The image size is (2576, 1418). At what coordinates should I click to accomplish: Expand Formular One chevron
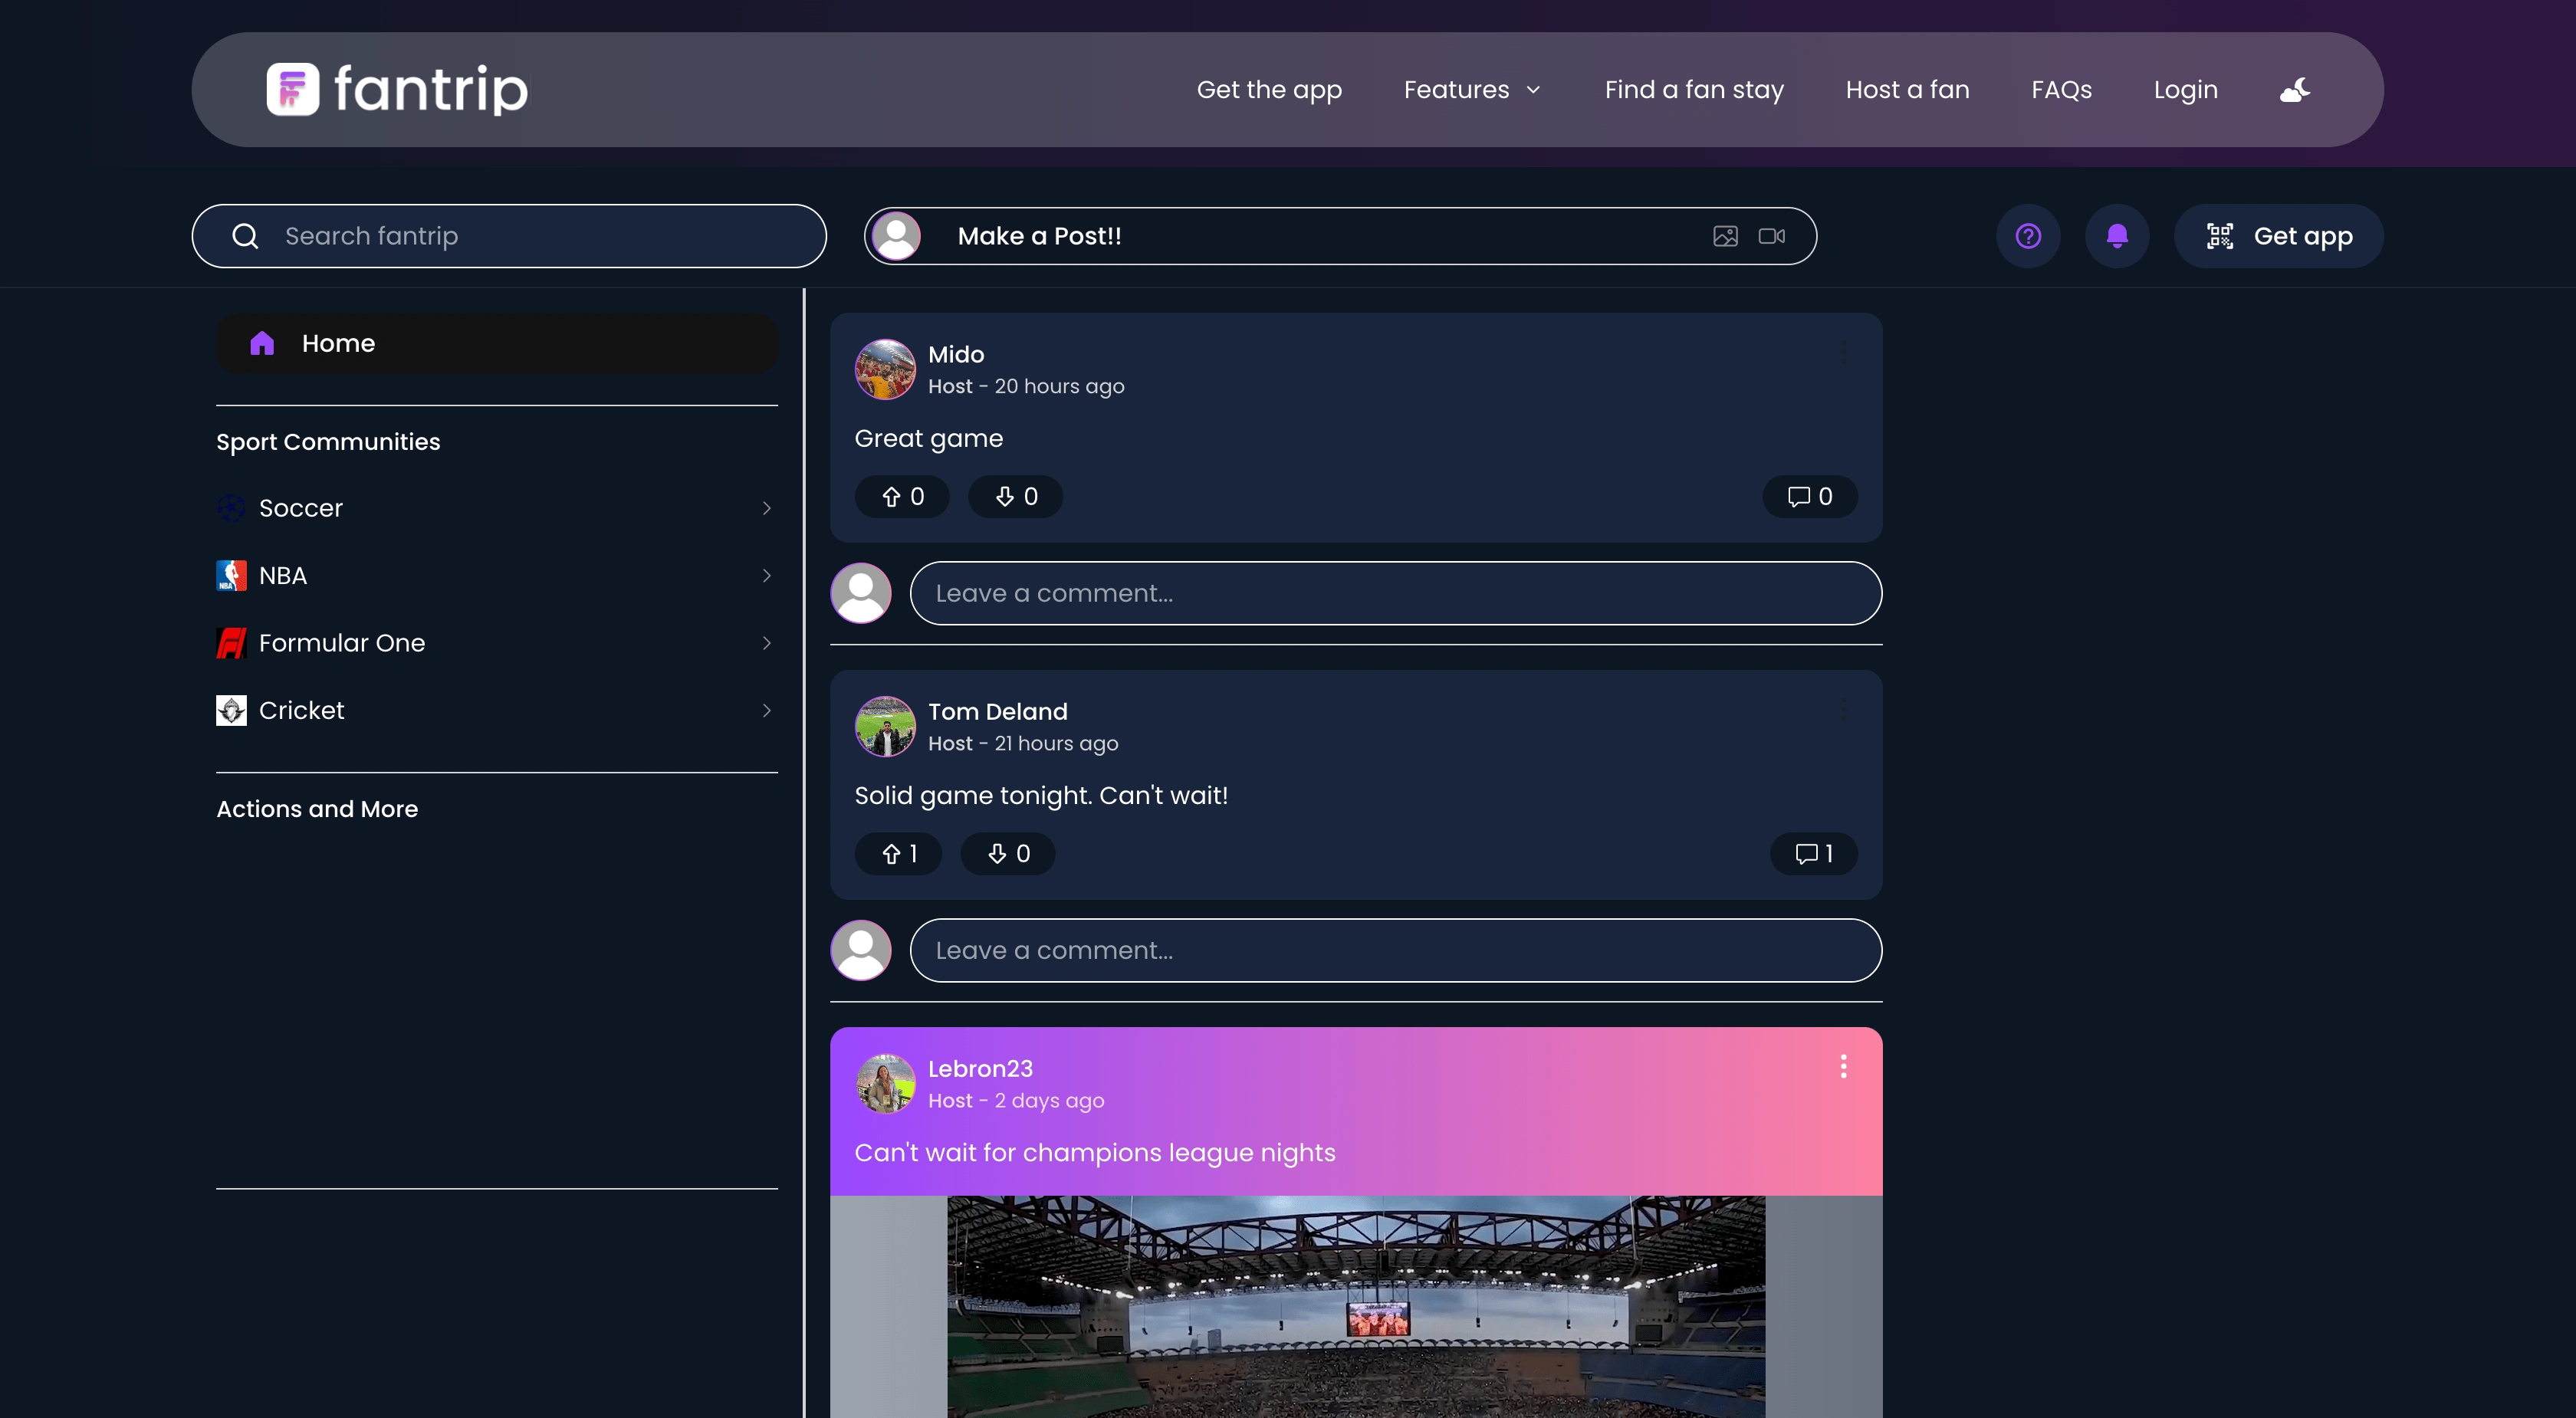click(766, 643)
